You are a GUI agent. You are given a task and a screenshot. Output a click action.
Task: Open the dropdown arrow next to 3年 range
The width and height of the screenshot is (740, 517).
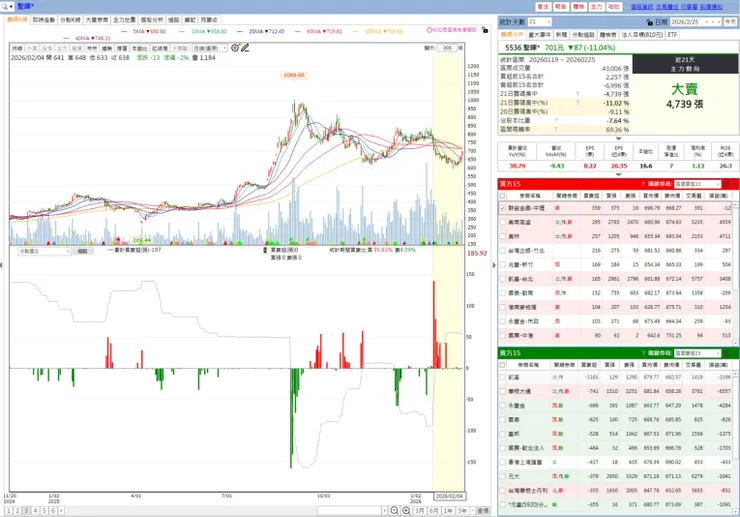pos(472,511)
